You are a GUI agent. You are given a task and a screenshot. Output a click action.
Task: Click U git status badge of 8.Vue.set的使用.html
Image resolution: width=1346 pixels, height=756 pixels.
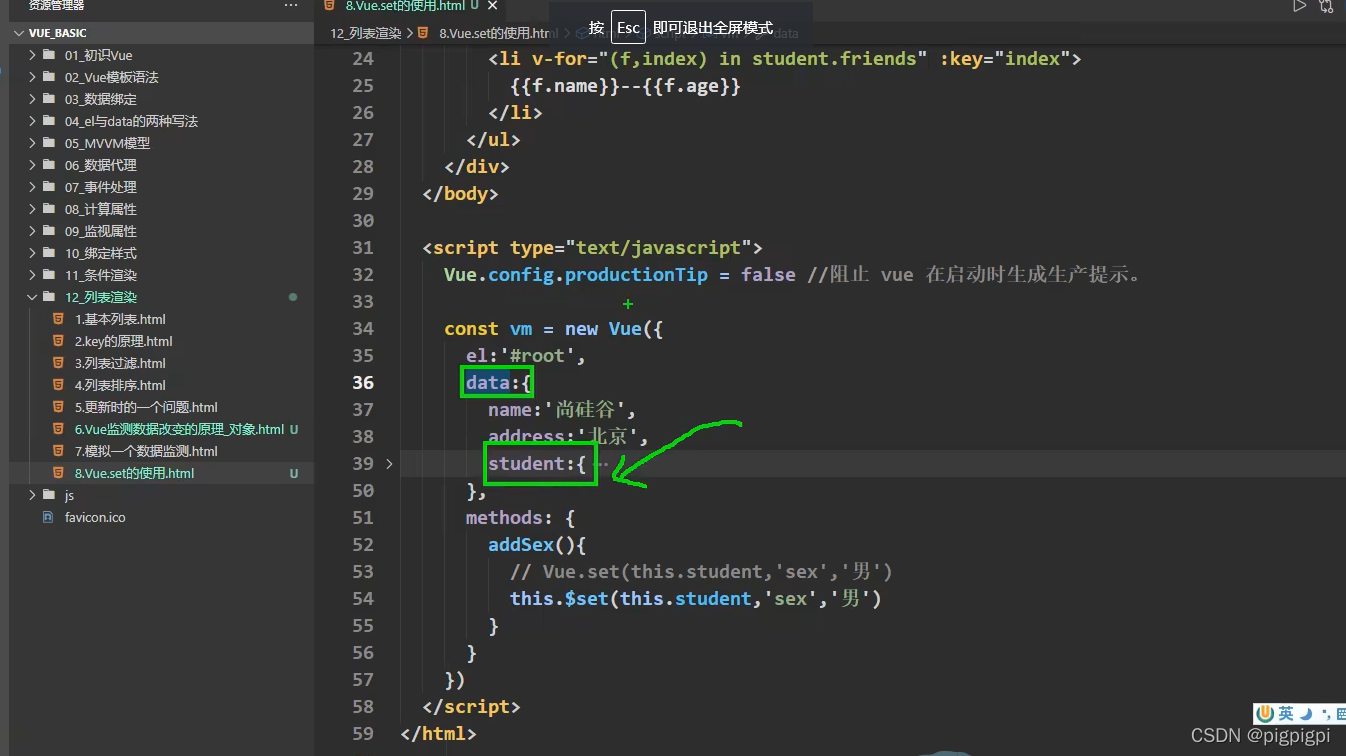294,473
